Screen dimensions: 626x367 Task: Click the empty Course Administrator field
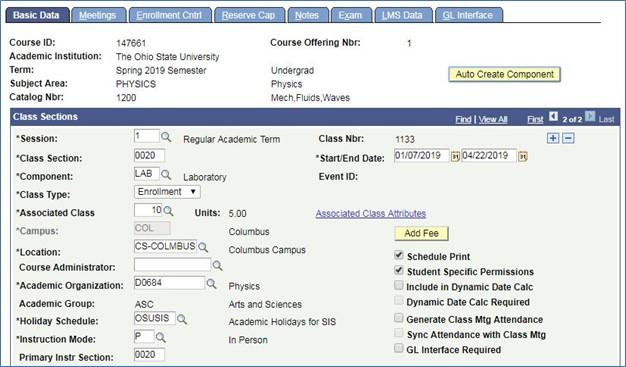(x=172, y=264)
